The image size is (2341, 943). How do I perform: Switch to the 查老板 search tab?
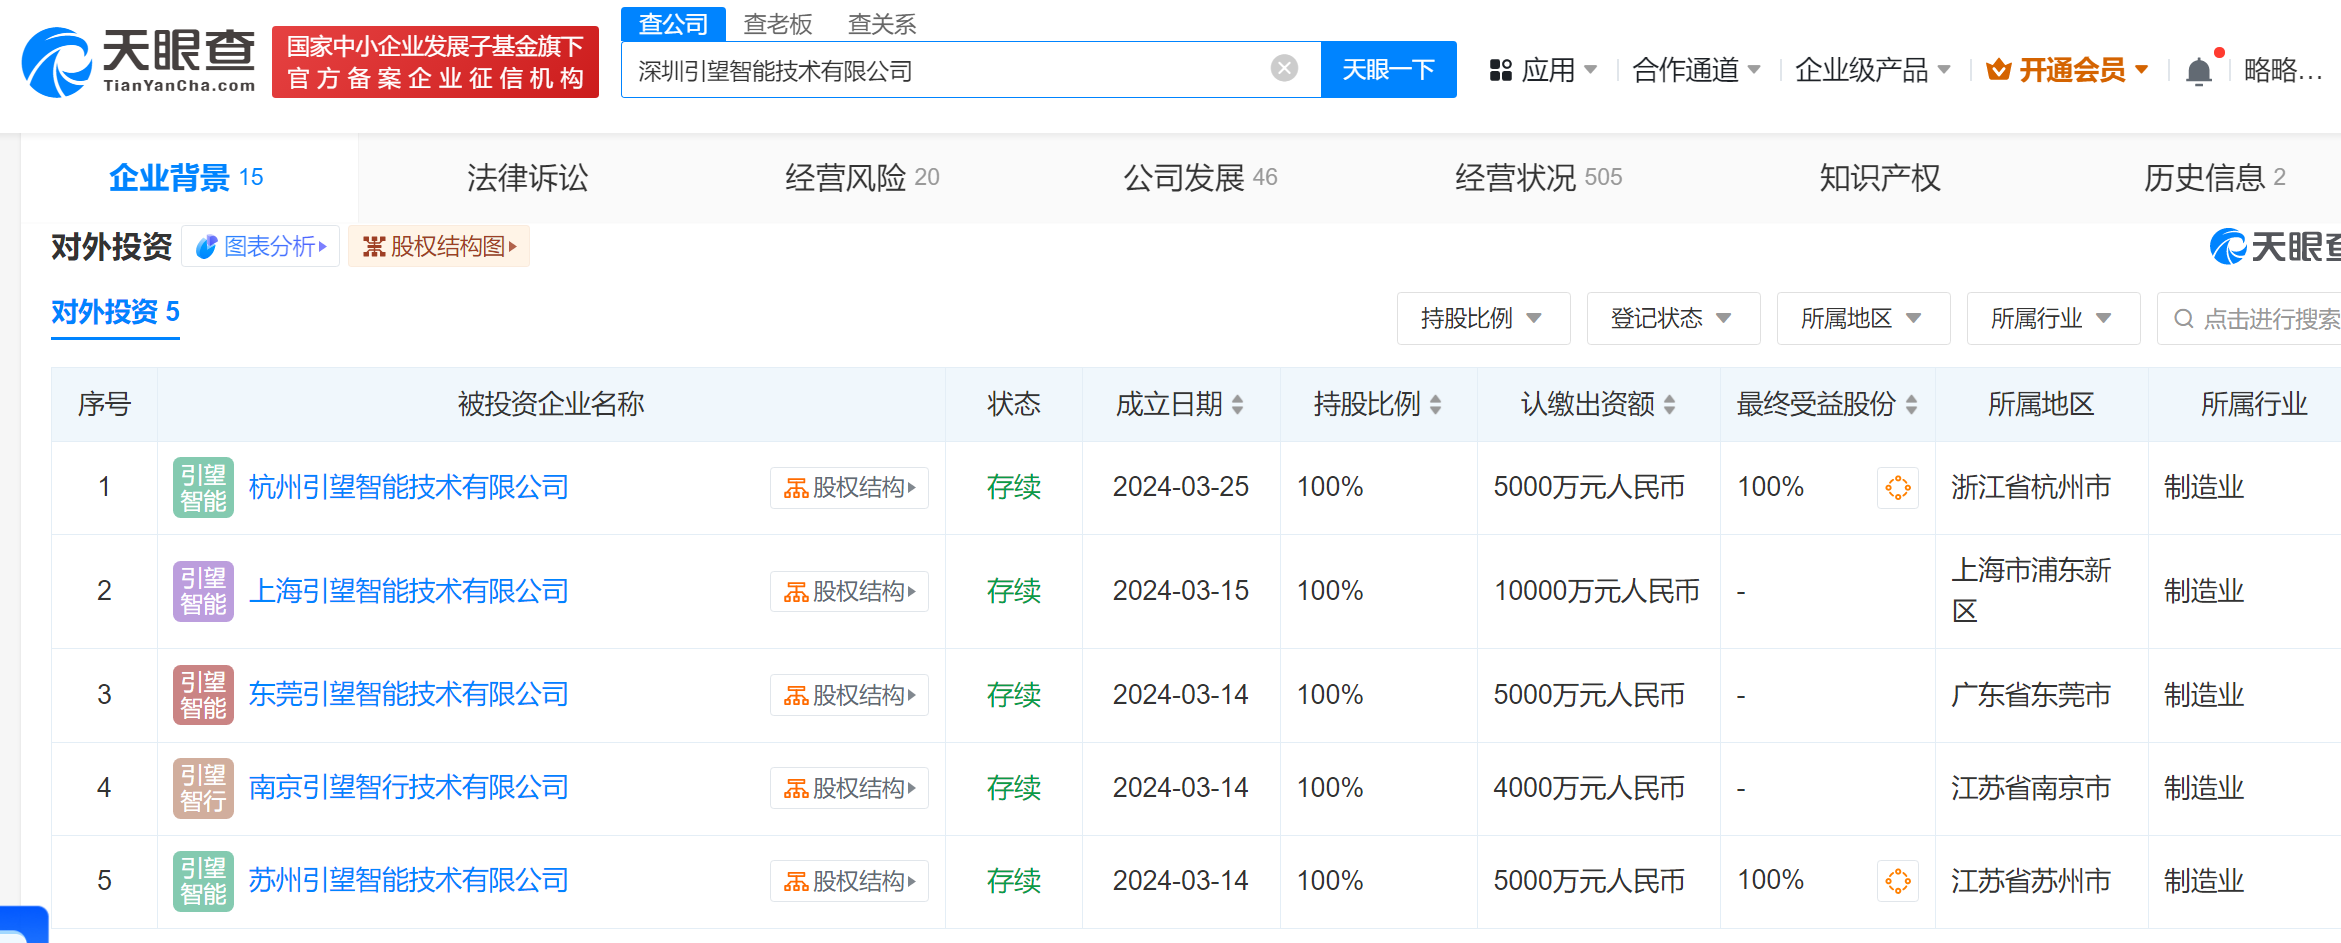click(778, 24)
